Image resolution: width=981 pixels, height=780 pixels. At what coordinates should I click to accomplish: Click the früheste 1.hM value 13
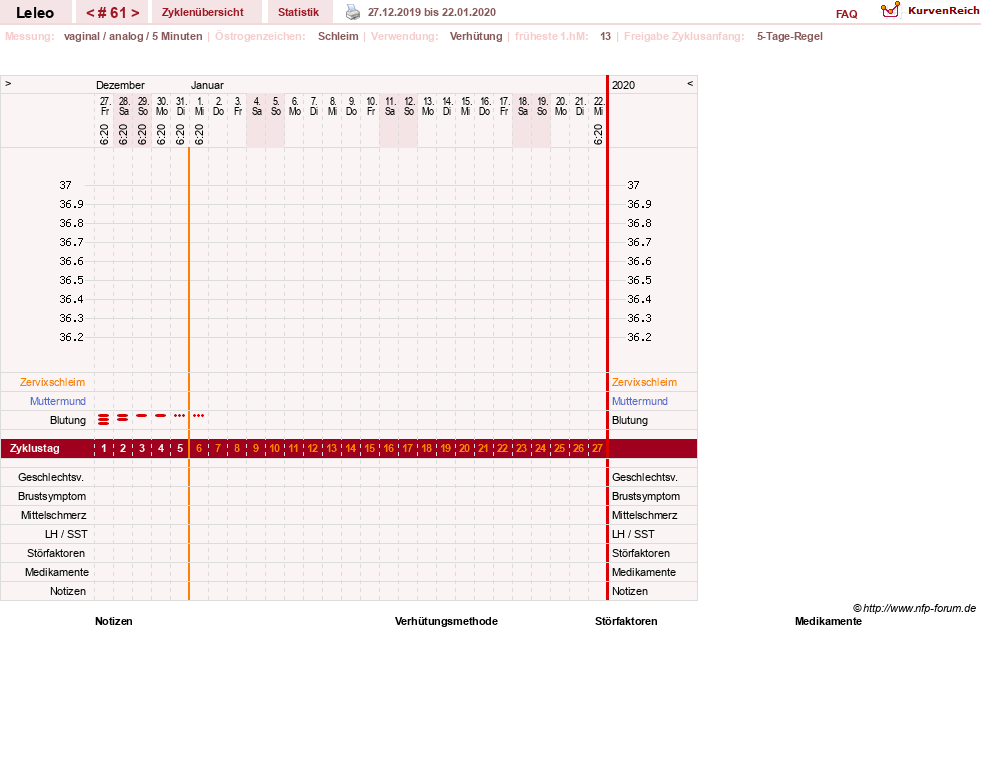click(x=605, y=36)
